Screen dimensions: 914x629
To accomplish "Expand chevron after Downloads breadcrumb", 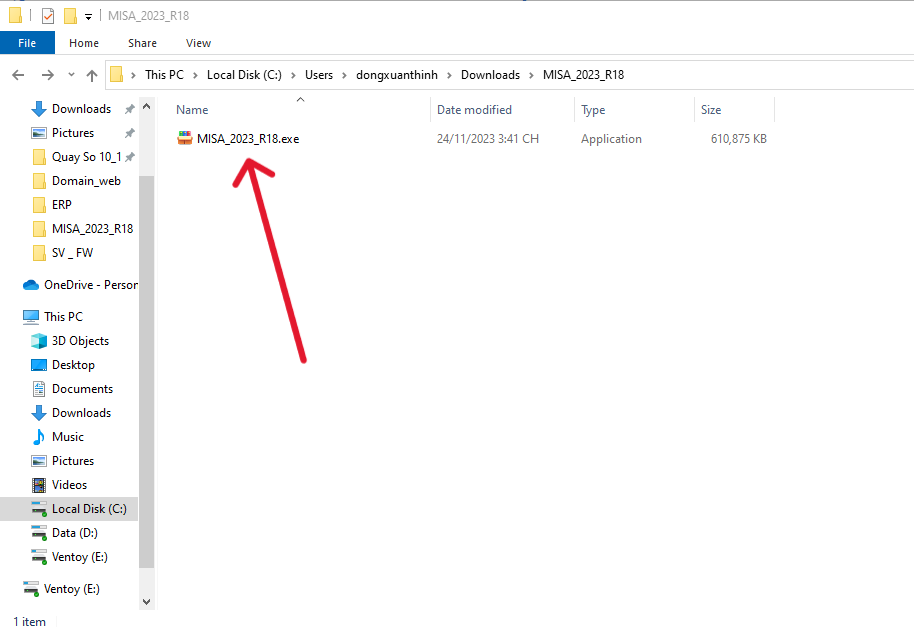I will pyautogui.click(x=531, y=75).
